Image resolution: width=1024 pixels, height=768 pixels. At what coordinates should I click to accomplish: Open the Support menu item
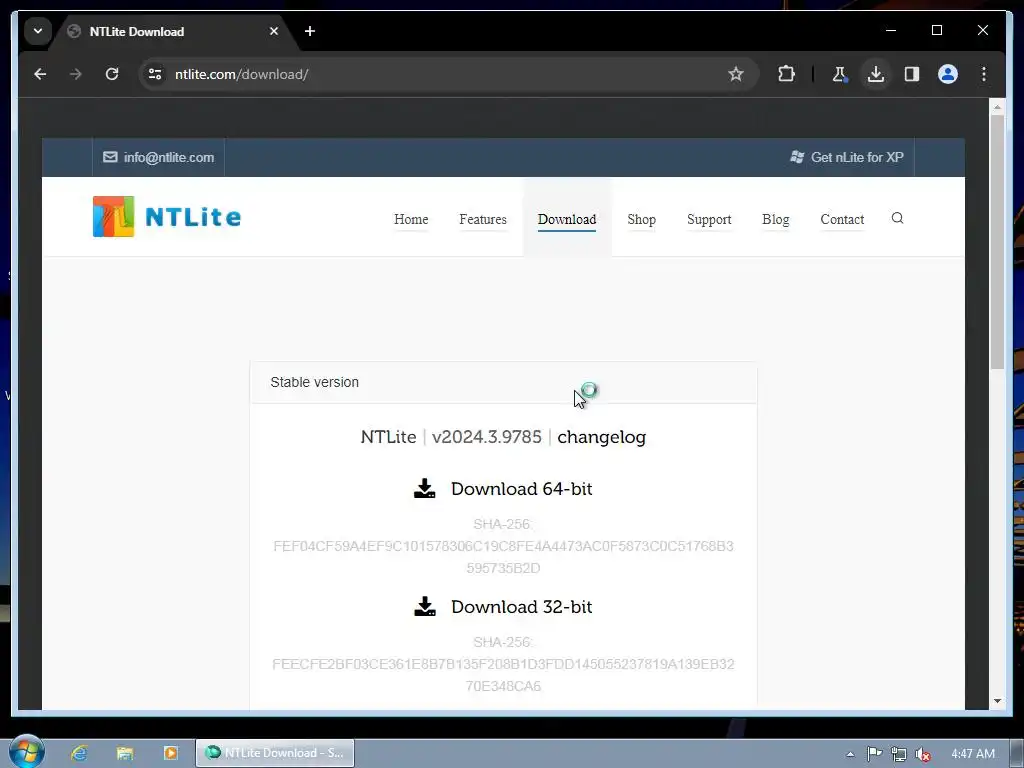(709, 219)
